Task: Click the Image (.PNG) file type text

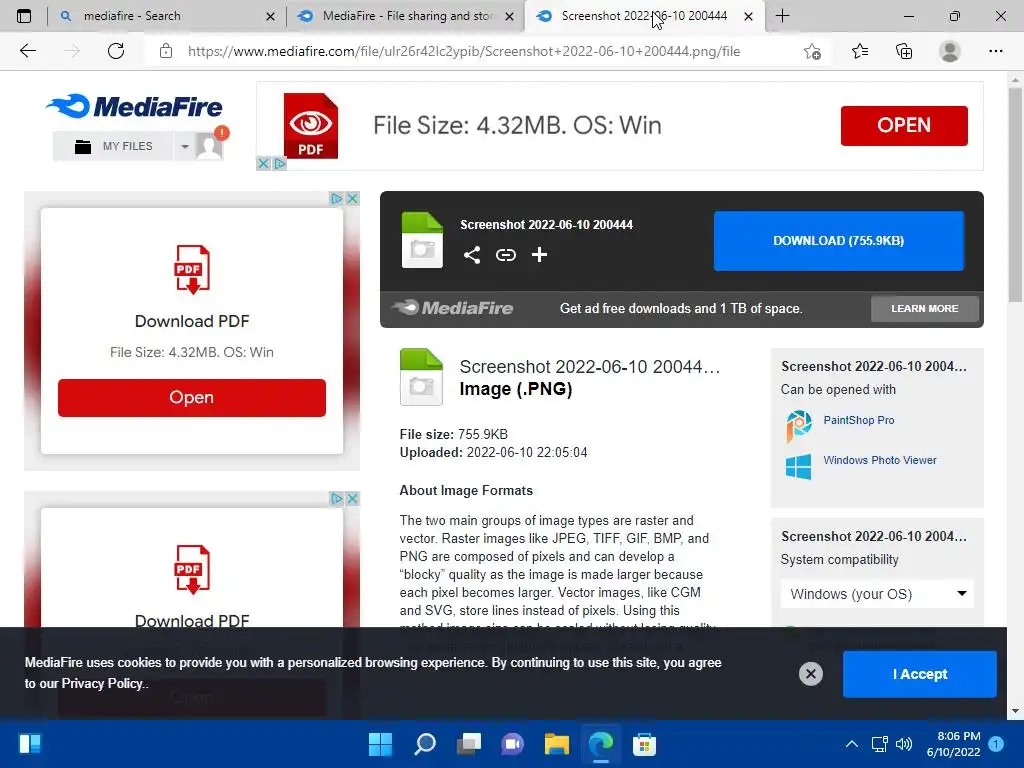Action: [x=516, y=389]
